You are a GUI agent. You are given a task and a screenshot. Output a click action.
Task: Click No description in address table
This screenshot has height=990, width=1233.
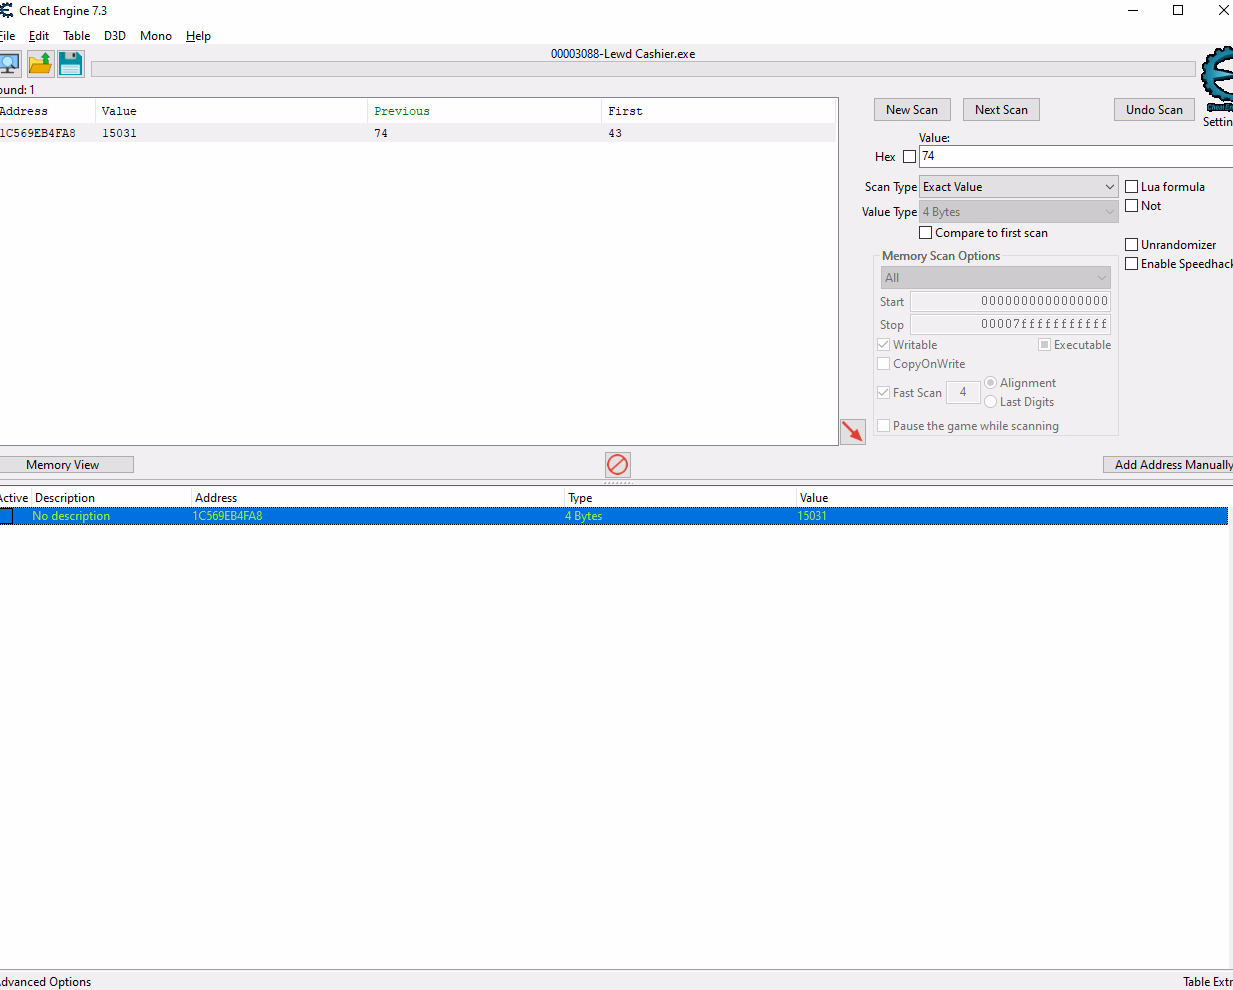[71, 516]
